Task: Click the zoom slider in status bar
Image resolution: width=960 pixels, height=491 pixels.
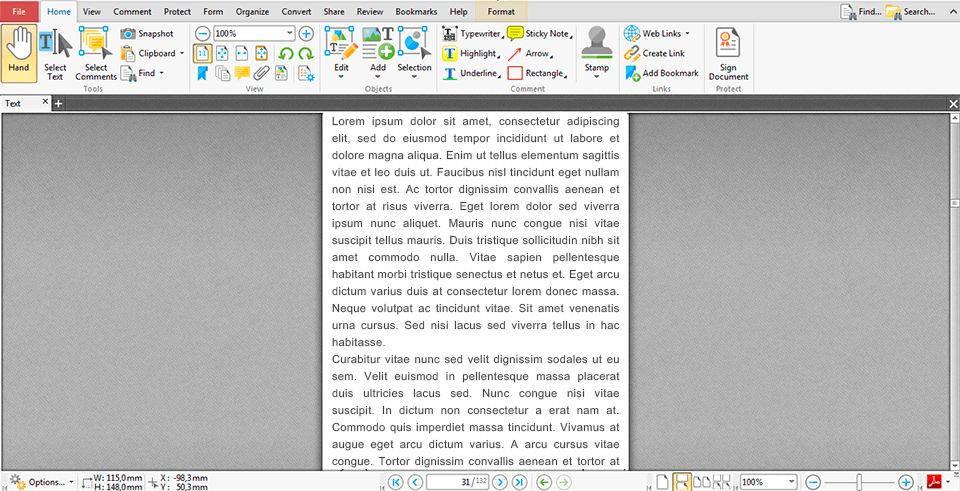Action: 858,482
